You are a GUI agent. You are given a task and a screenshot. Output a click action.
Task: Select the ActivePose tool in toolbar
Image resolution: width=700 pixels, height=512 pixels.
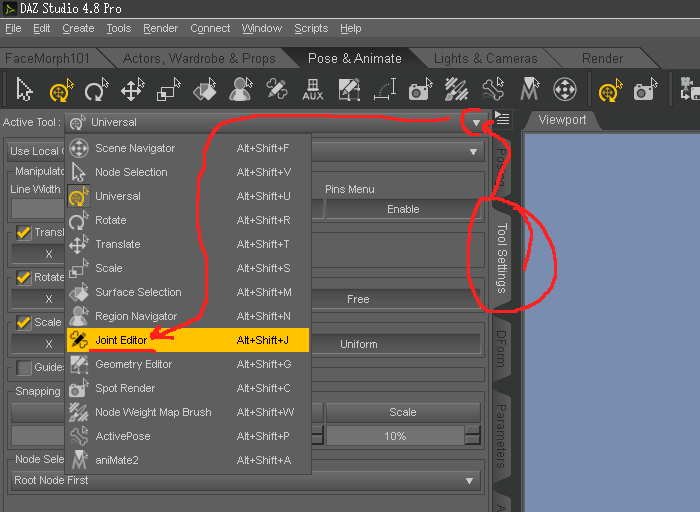(493, 89)
